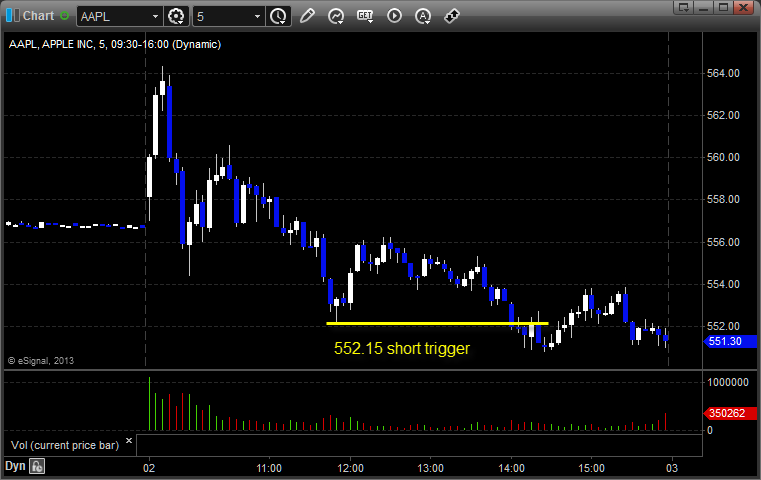This screenshot has height=480, width=761.
Task: Click the lock icon beside Dyn
Action: coord(37,466)
